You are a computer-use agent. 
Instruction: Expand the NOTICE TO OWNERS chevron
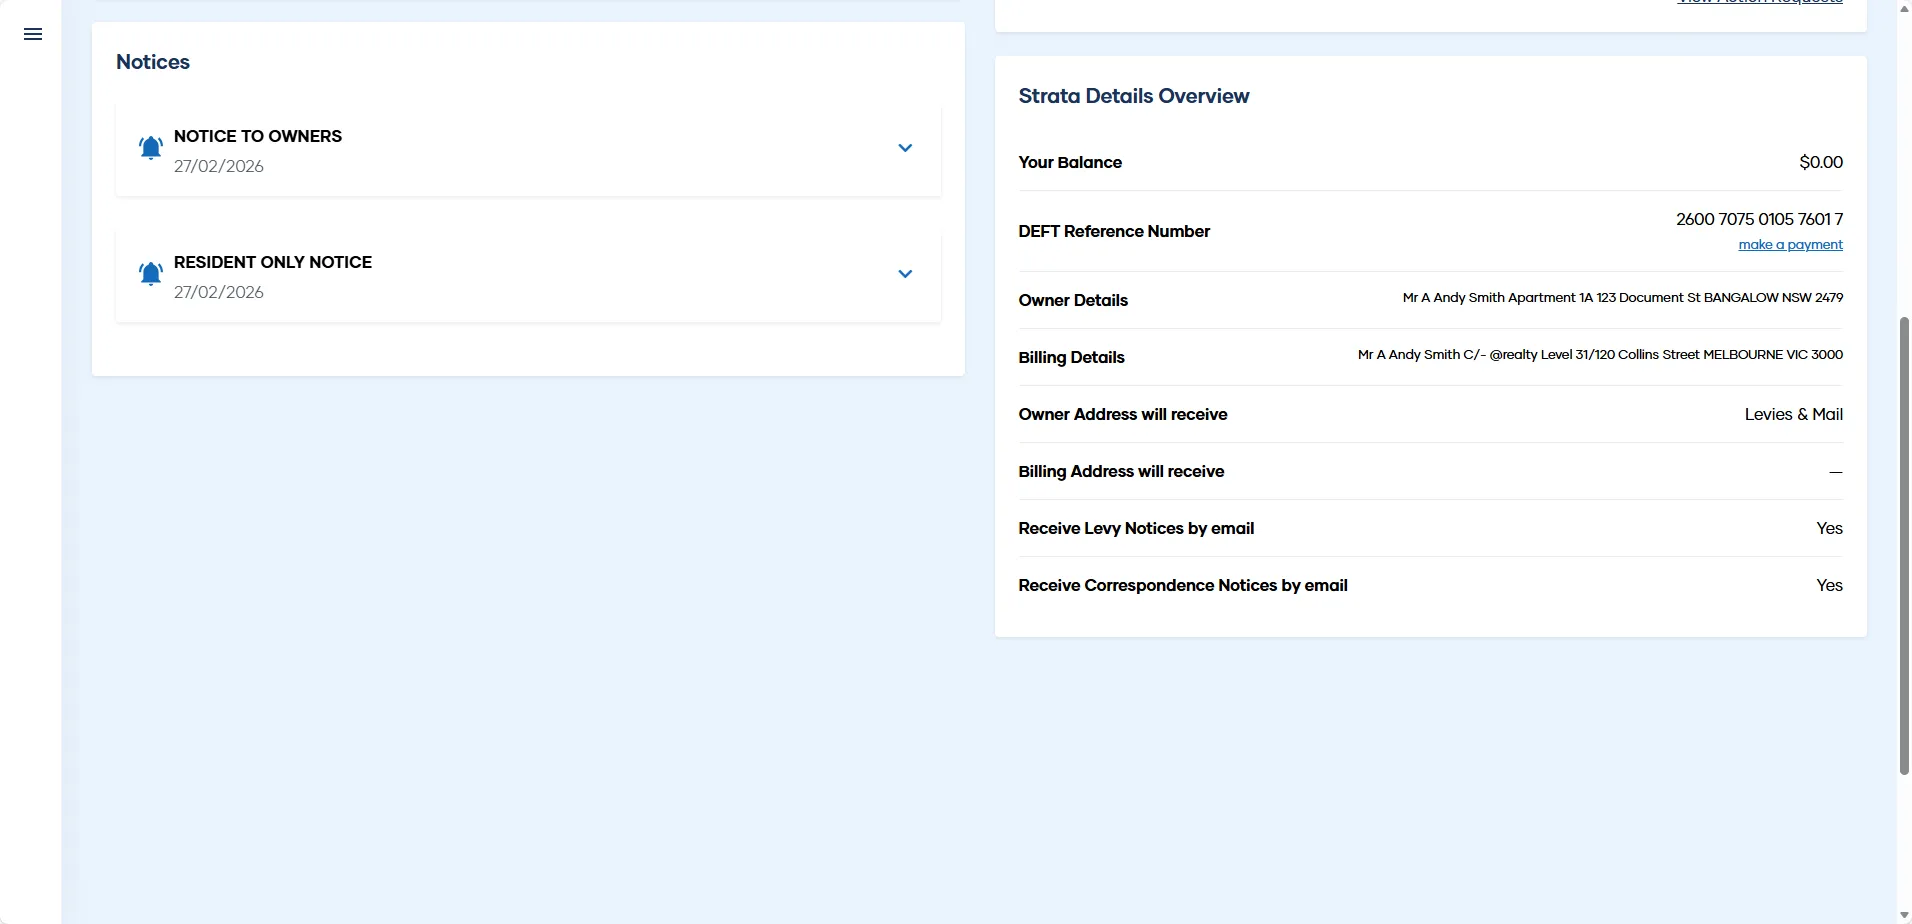[905, 148]
